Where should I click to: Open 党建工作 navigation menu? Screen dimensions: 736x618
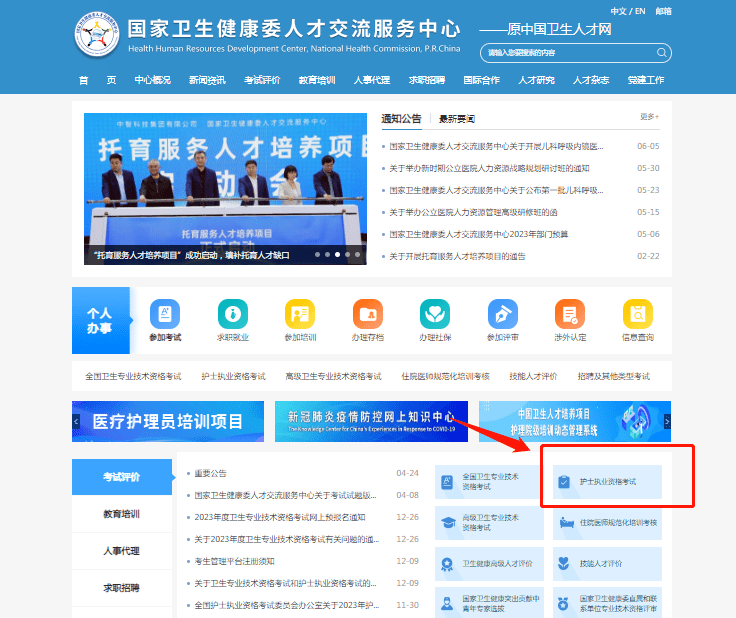646,80
